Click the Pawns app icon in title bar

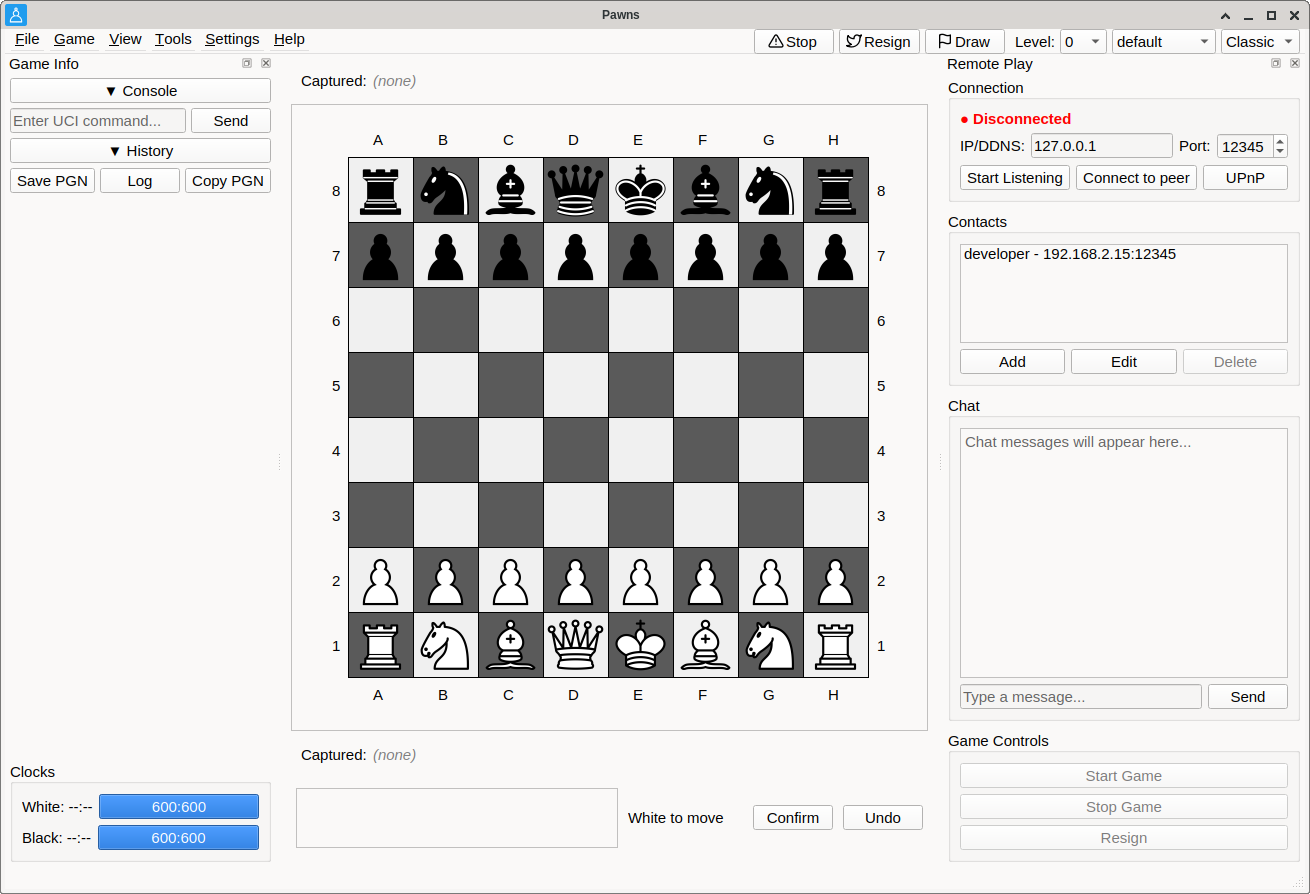pyautogui.click(x=16, y=15)
